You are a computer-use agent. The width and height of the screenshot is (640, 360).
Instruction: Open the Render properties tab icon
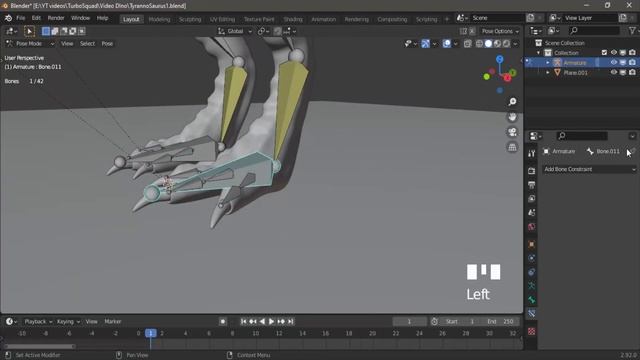[x=531, y=171]
